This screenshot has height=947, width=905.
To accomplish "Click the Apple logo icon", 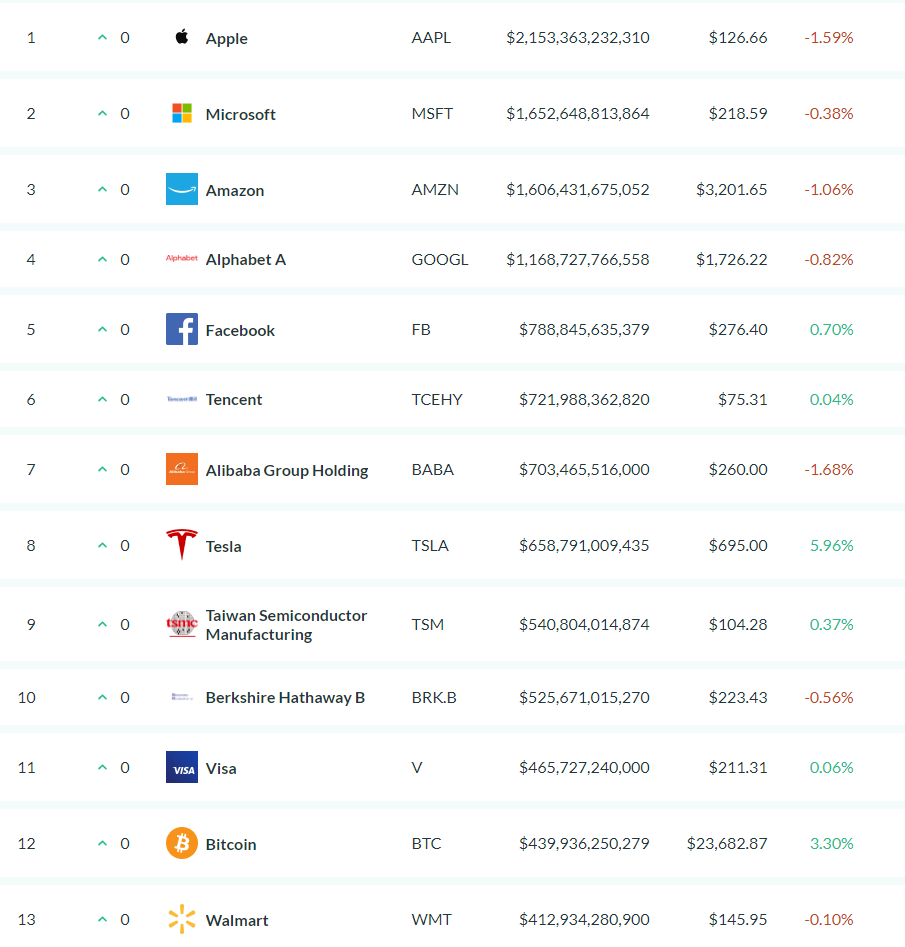I will pos(182,37).
